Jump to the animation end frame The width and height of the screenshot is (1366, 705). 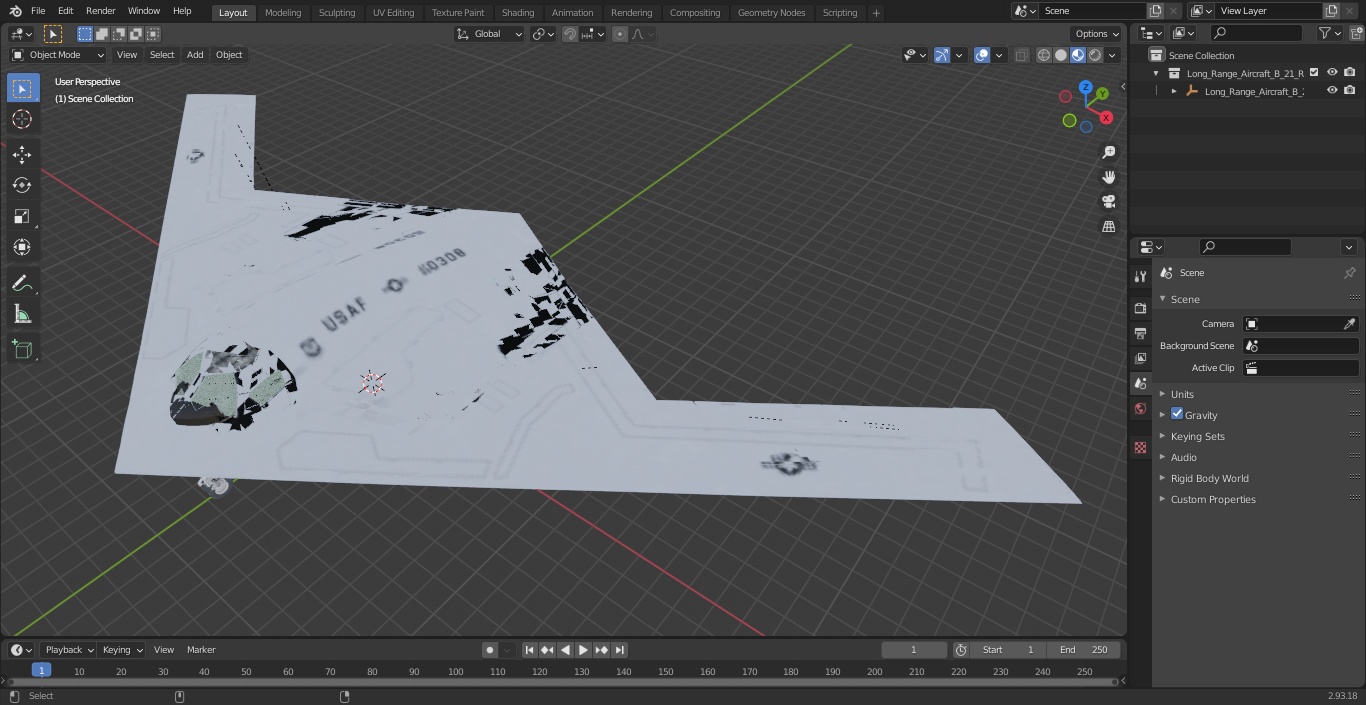pos(620,650)
